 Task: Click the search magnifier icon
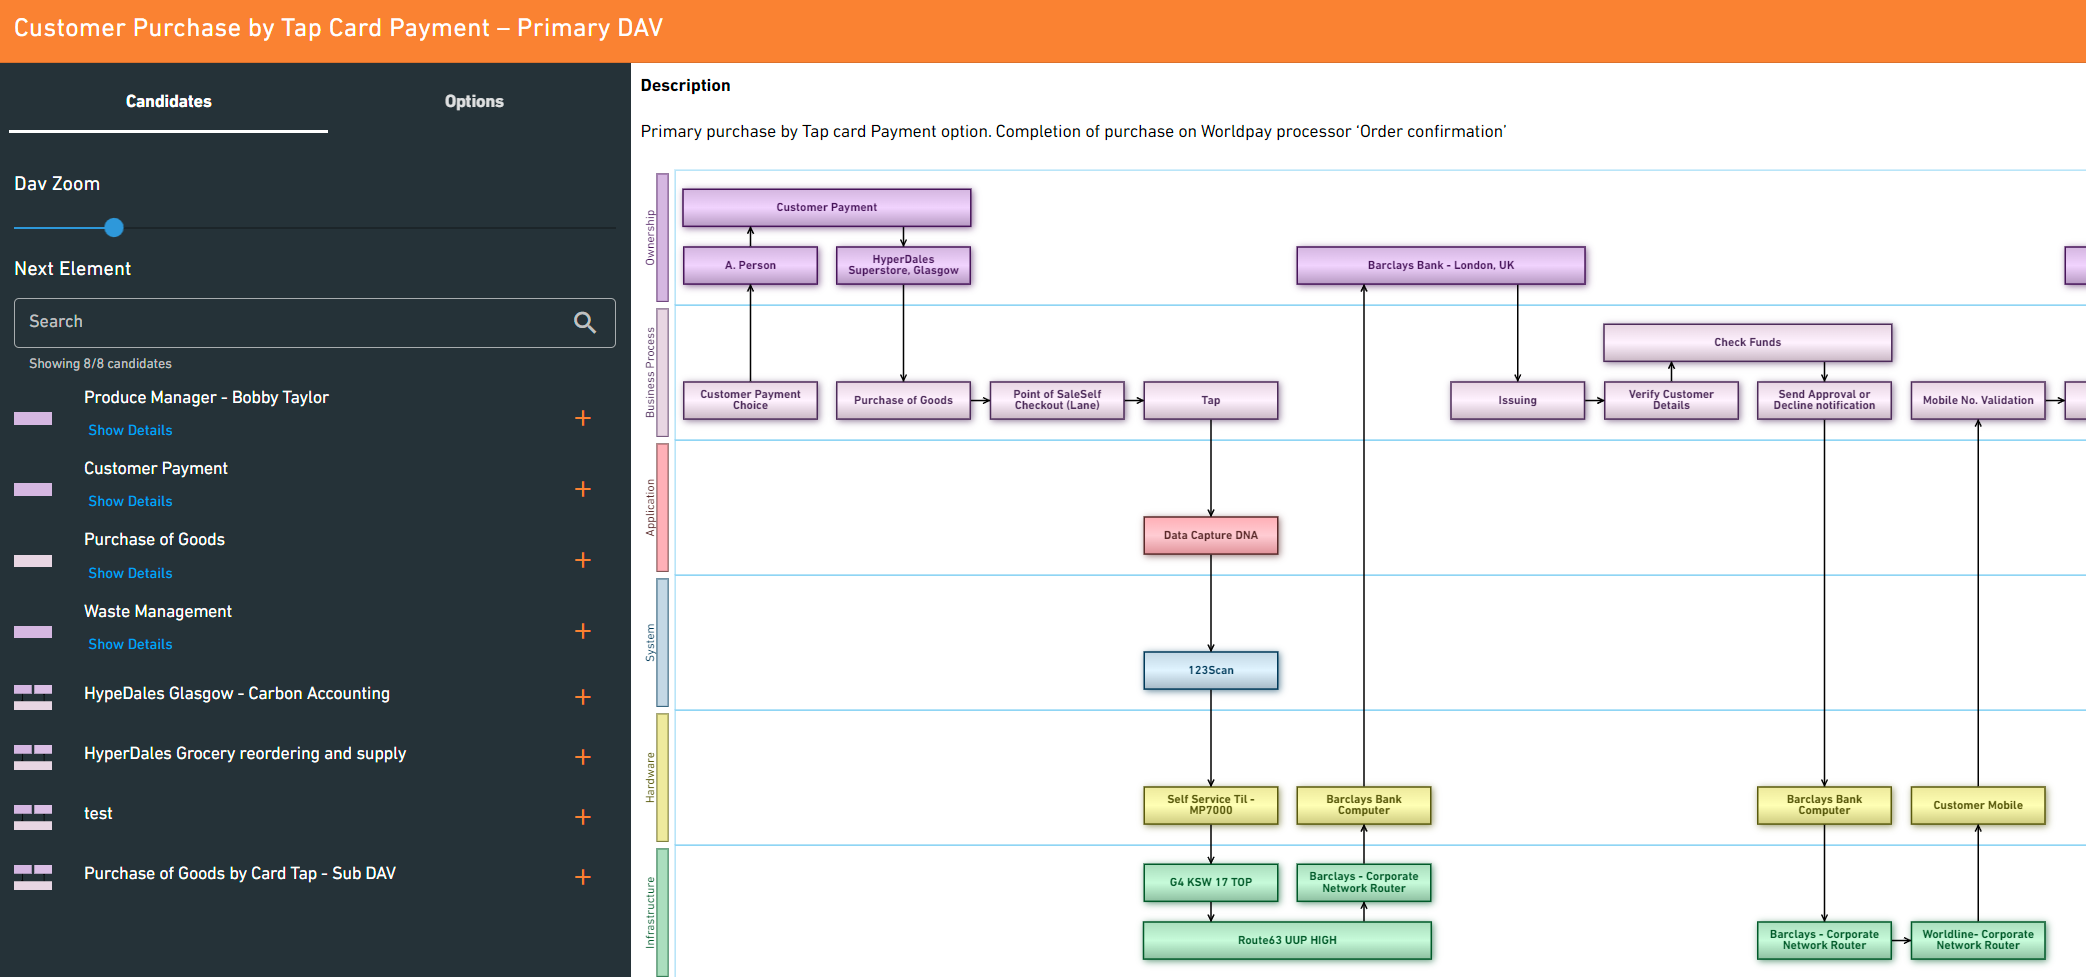[x=585, y=322]
